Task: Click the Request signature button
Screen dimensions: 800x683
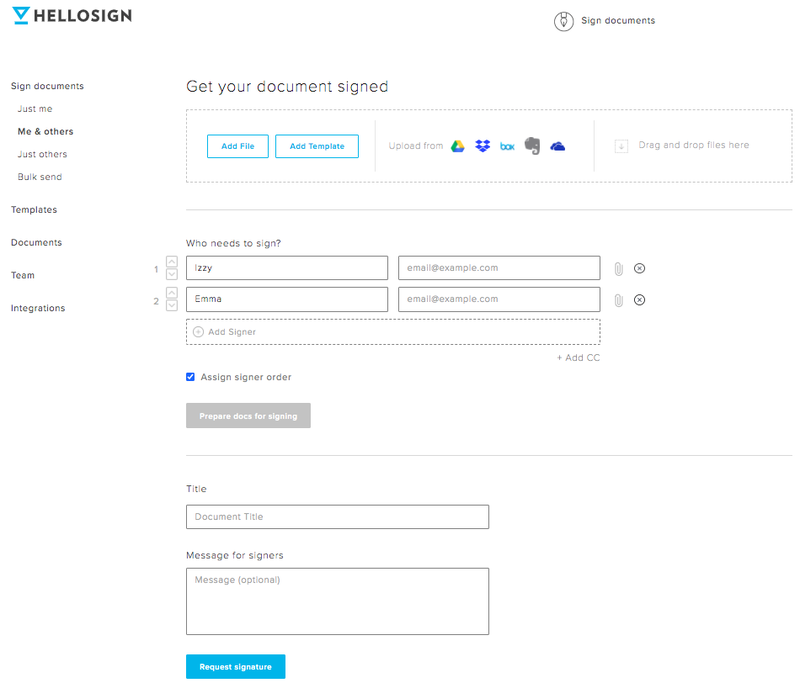Action: 236,667
